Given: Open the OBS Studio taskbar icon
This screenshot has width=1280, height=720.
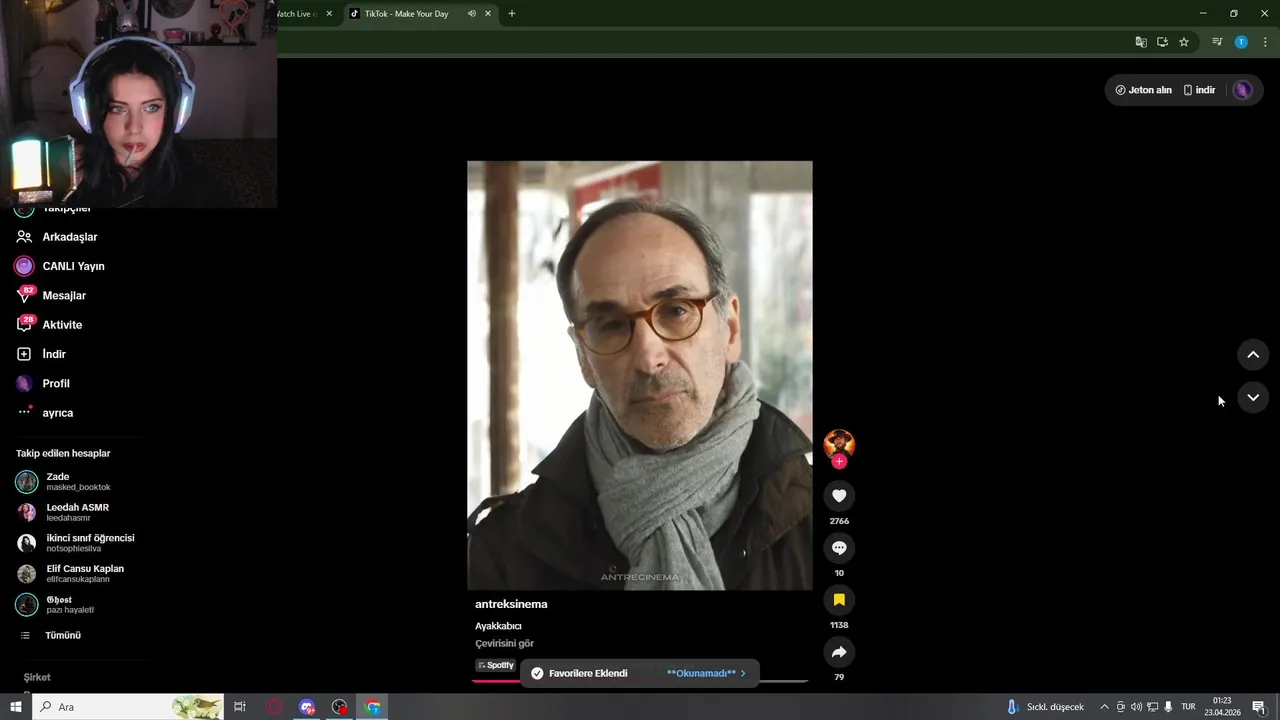Looking at the screenshot, I should point(340,707).
